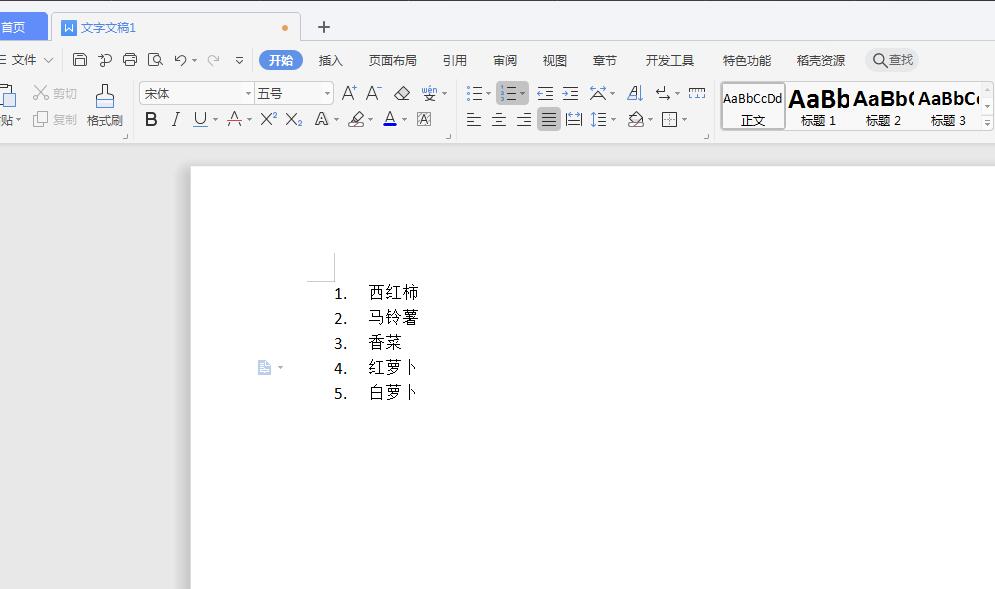This screenshot has height=589, width=995.
Task: Apply font color A with blue underline
Action: click(x=390, y=119)
